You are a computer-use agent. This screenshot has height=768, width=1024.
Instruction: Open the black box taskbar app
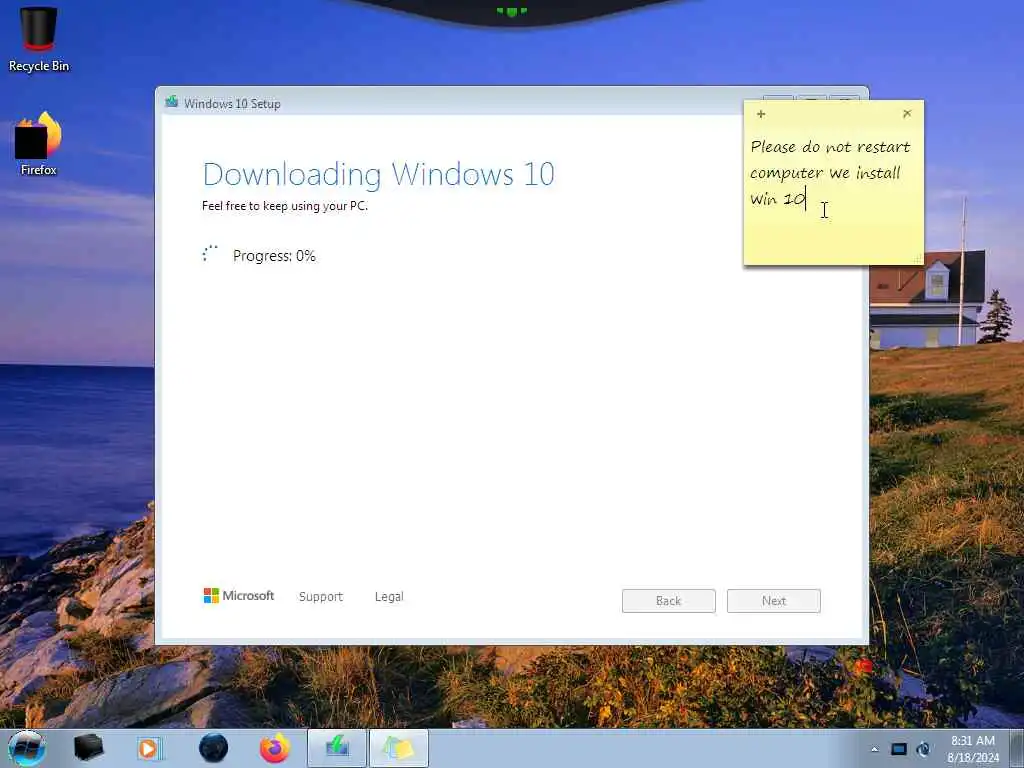(89, 748)
